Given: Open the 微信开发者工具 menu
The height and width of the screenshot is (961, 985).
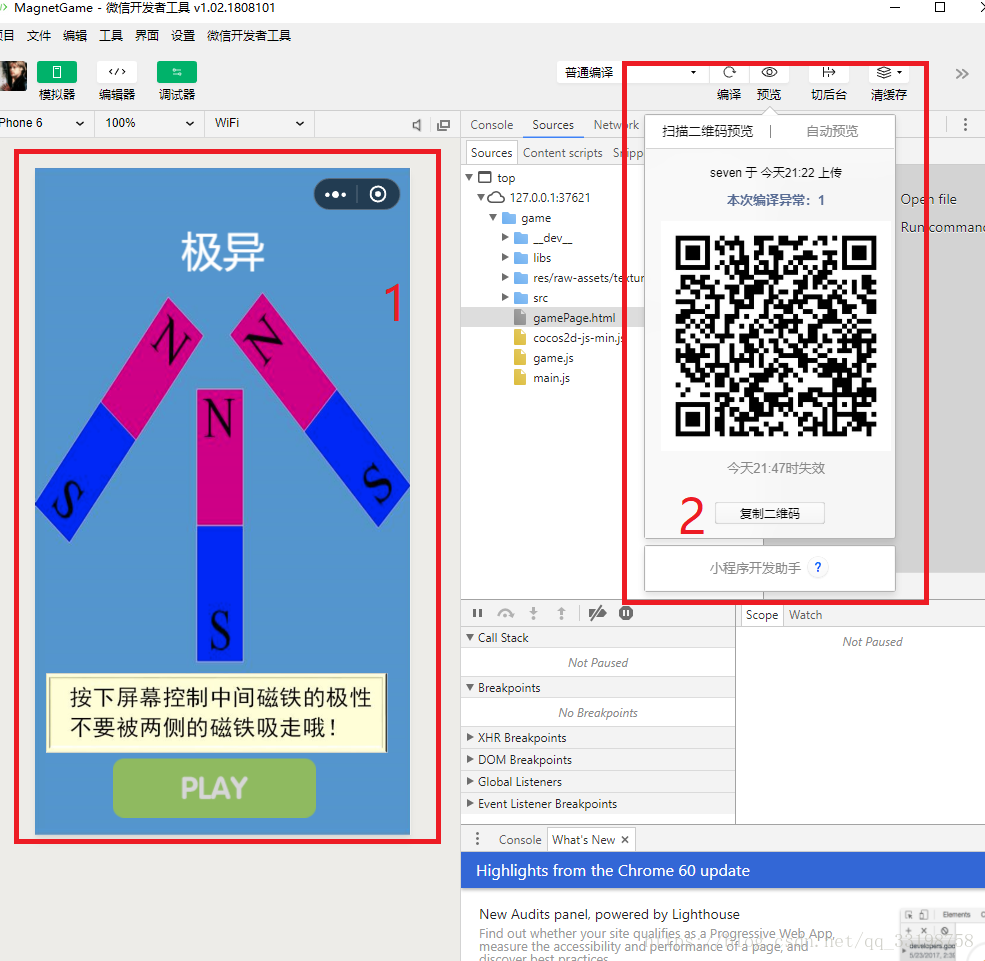Looking at the screenshot, I should click(x=249, y=36).
